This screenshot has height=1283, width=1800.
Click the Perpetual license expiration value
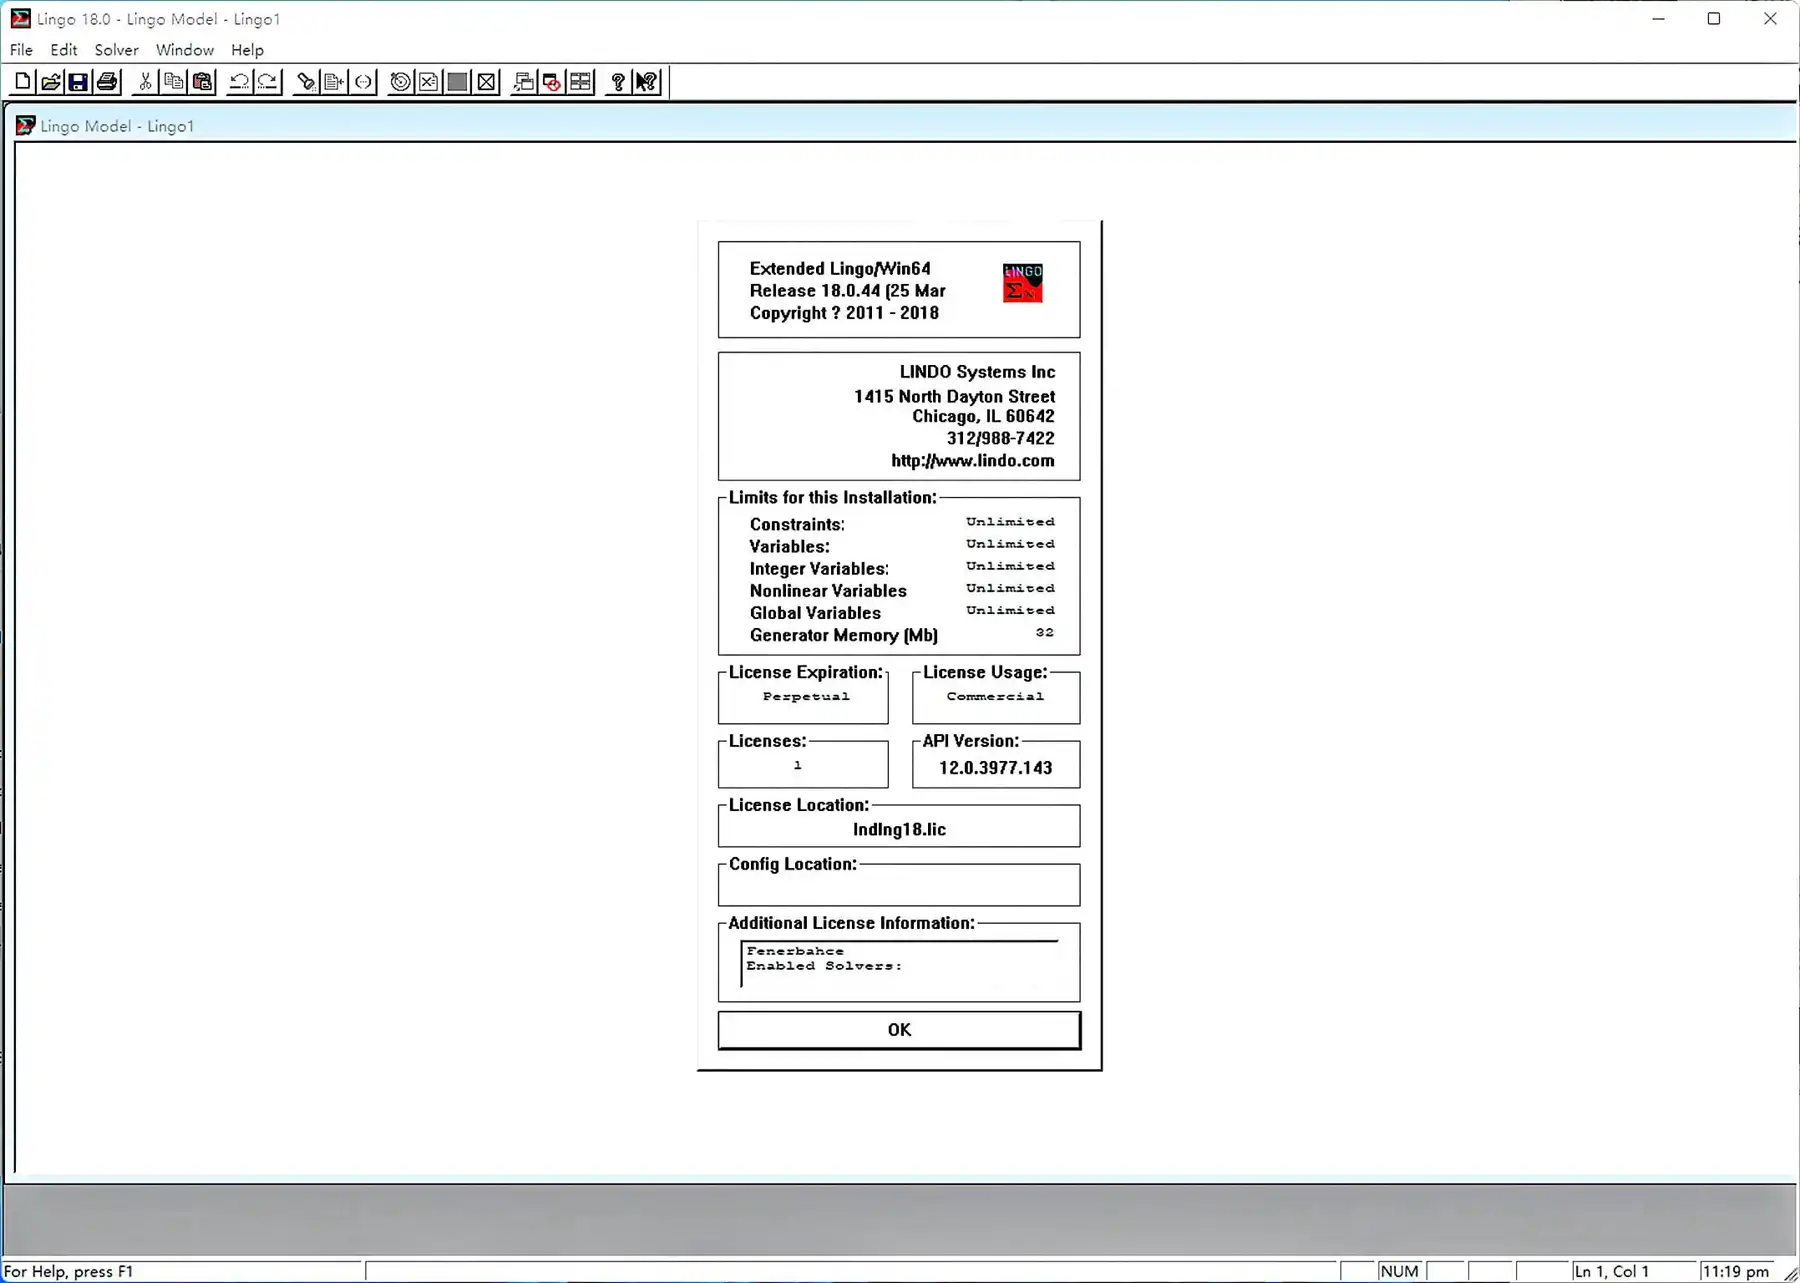tap(806, 697)
